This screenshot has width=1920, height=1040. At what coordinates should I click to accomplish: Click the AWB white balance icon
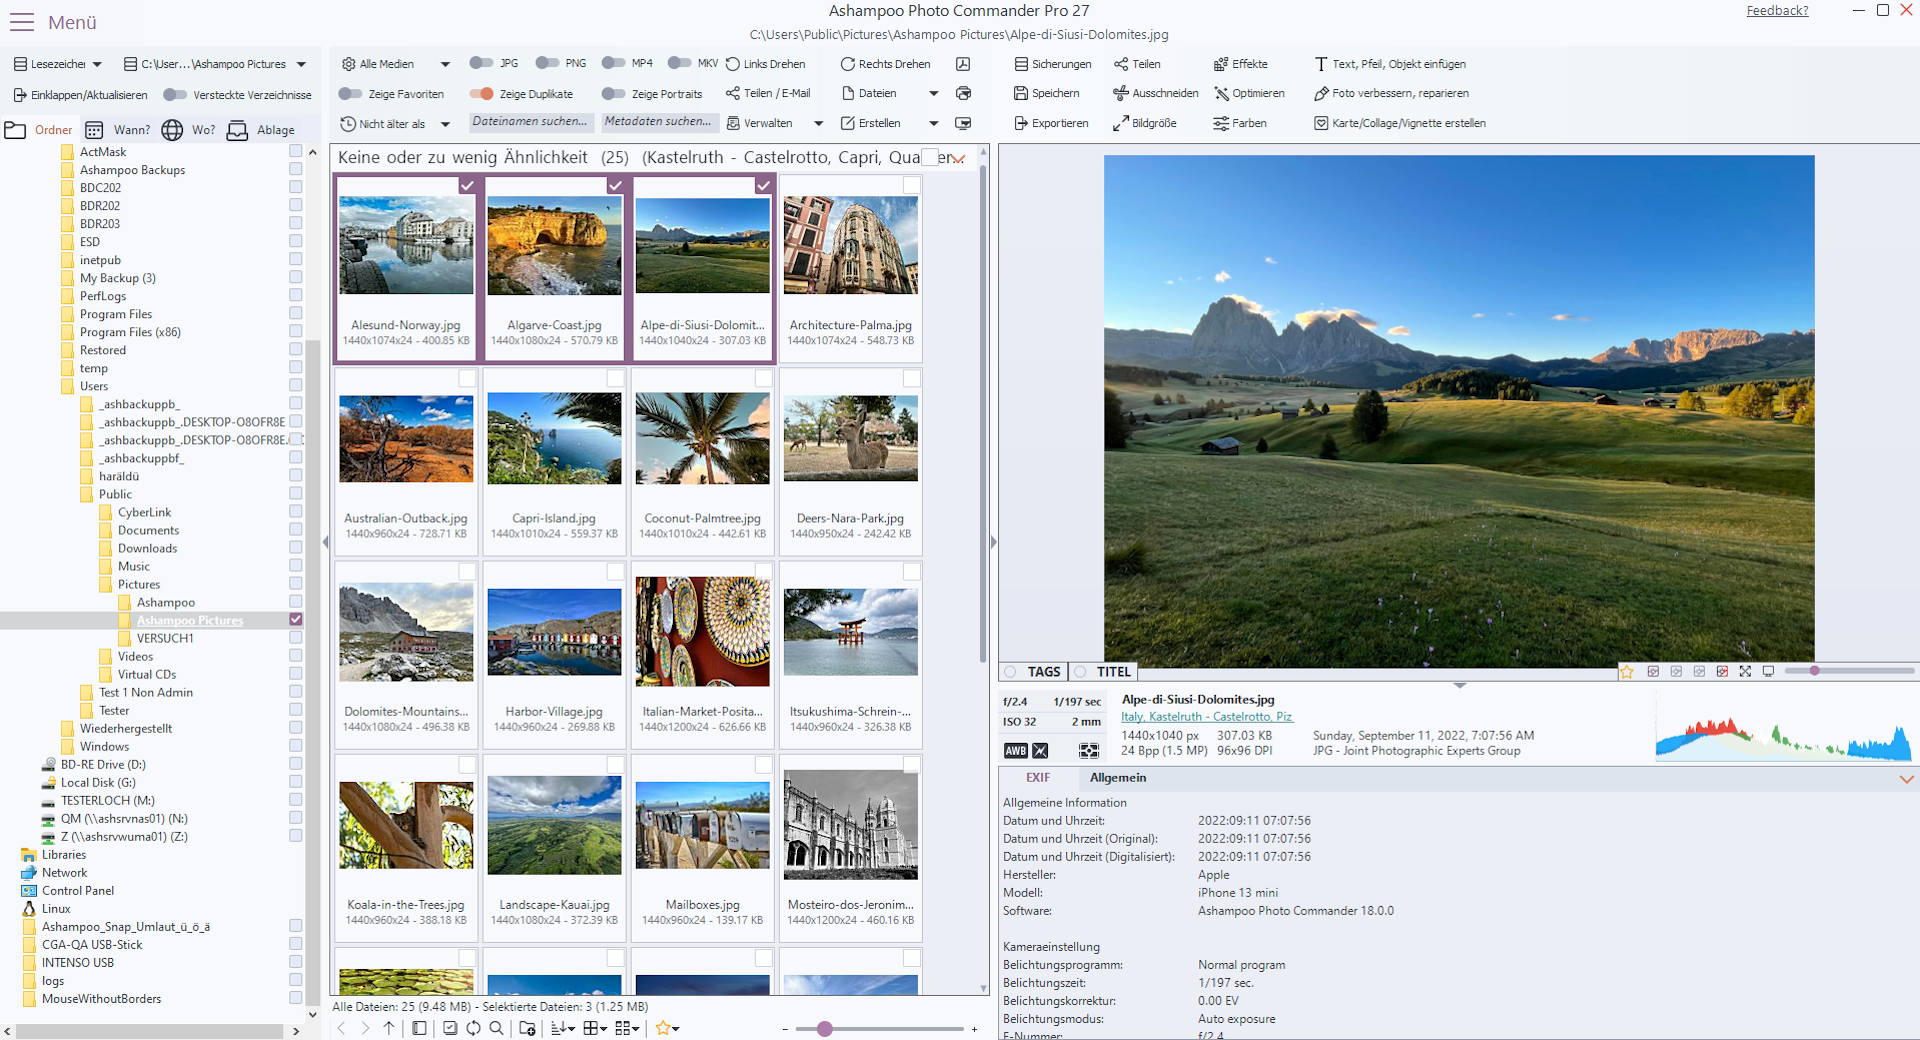(x=1015, y=751)
